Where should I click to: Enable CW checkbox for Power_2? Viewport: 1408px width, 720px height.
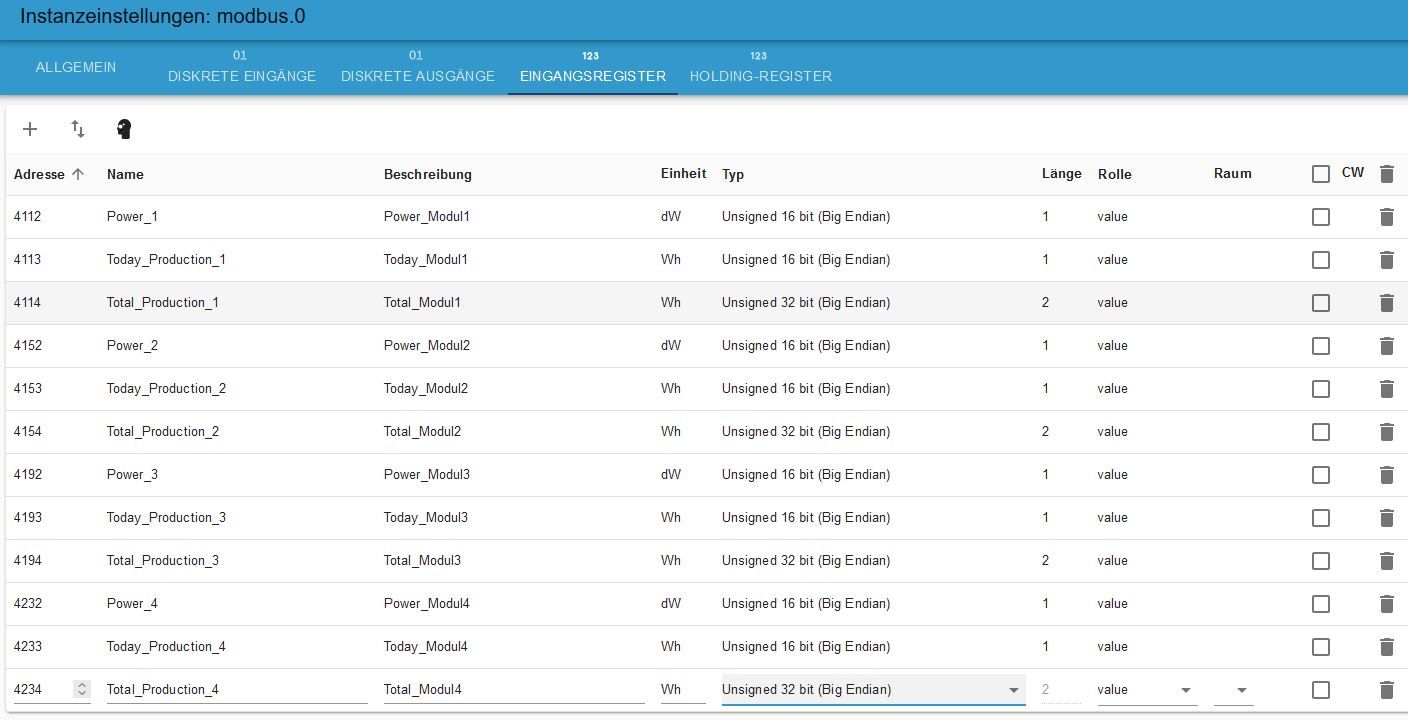click(1321, 346)
